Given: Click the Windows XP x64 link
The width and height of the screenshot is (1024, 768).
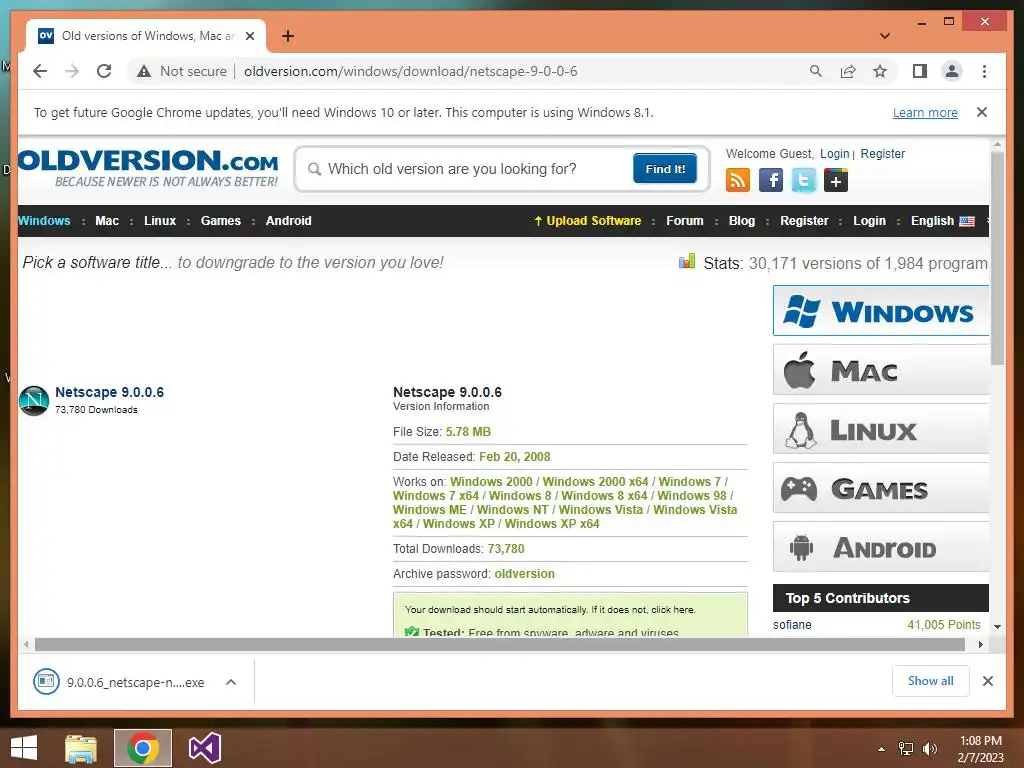Looking at the screenshot, I should click(x=552, y=524).
